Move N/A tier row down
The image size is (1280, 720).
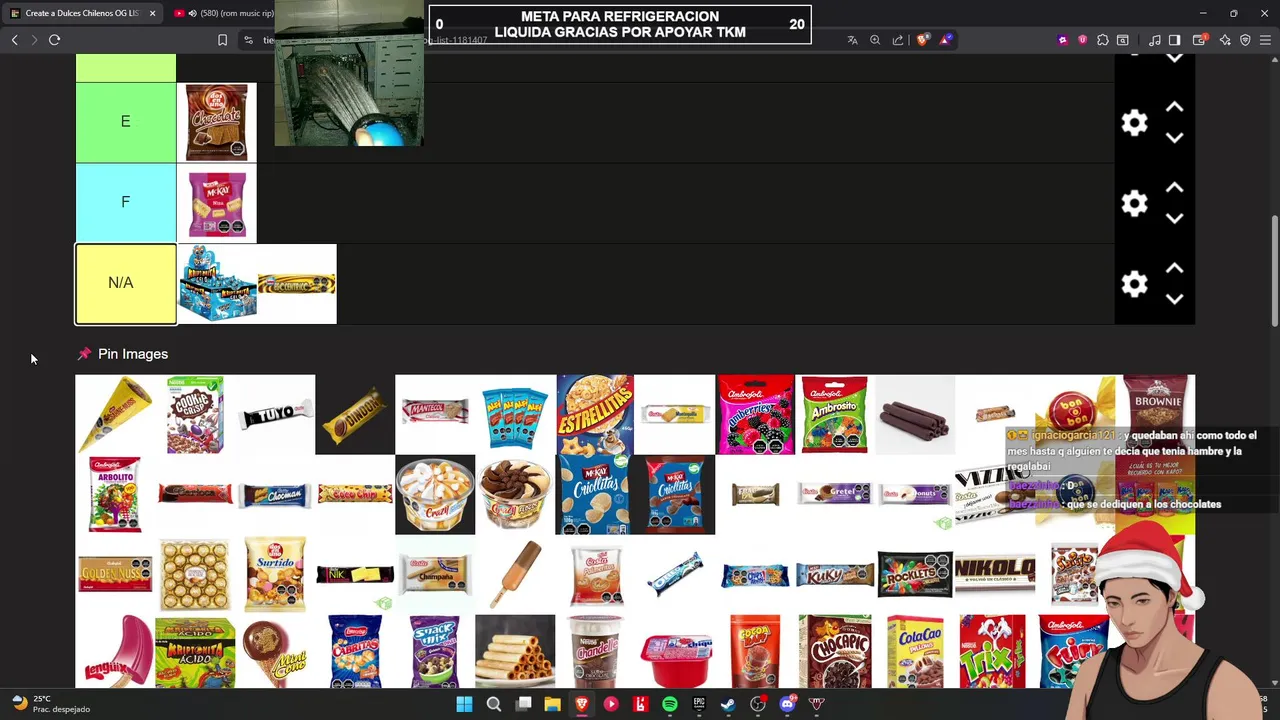tap(1175, 299)
